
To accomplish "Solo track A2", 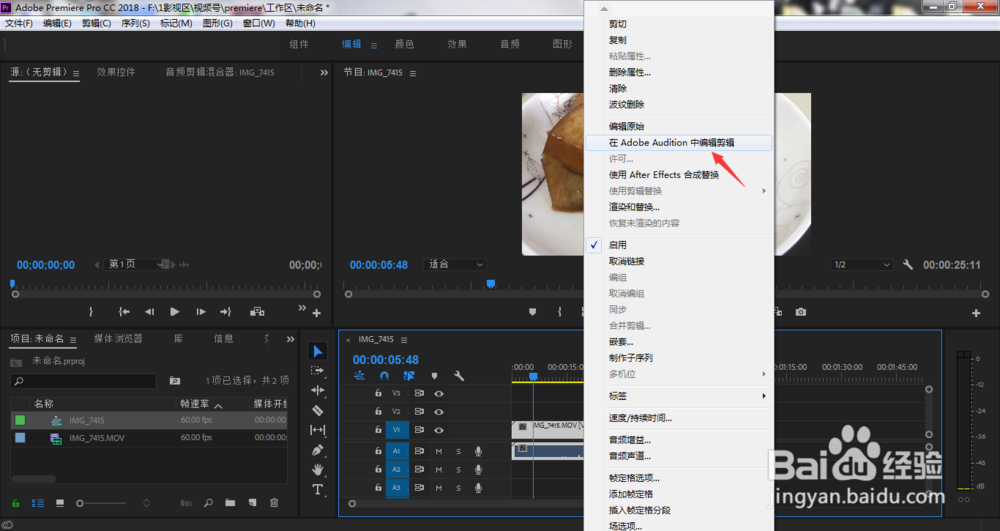I will point(459,470).
